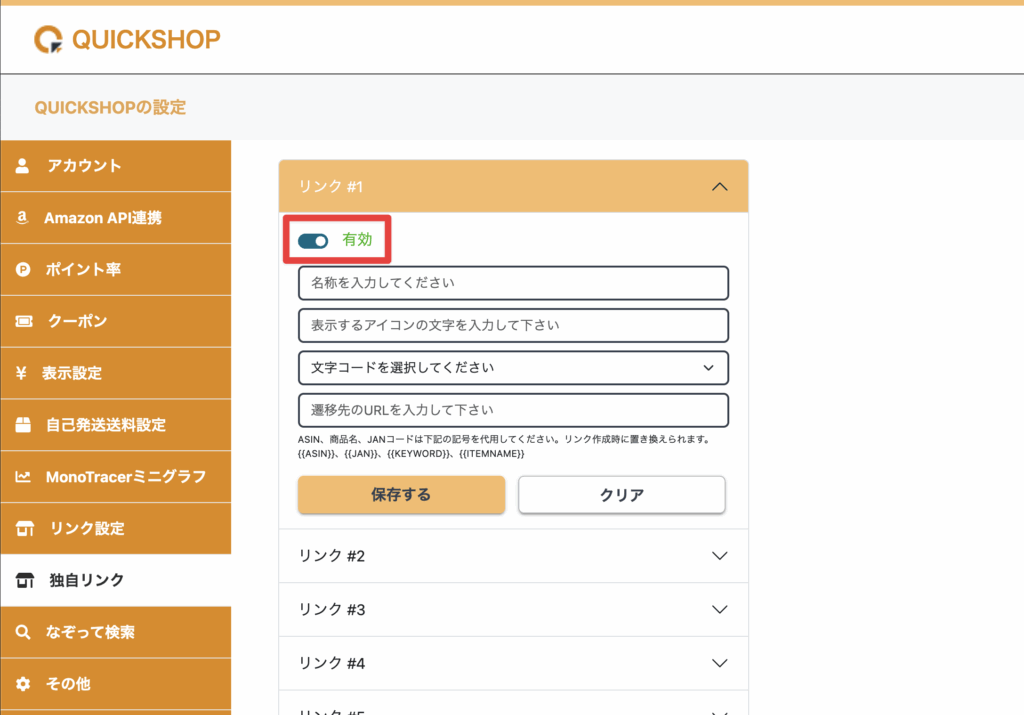Click the store icon beside リンク設定
The height and width of the screenshot is (715, 1024).
click(x=24, y=528)
